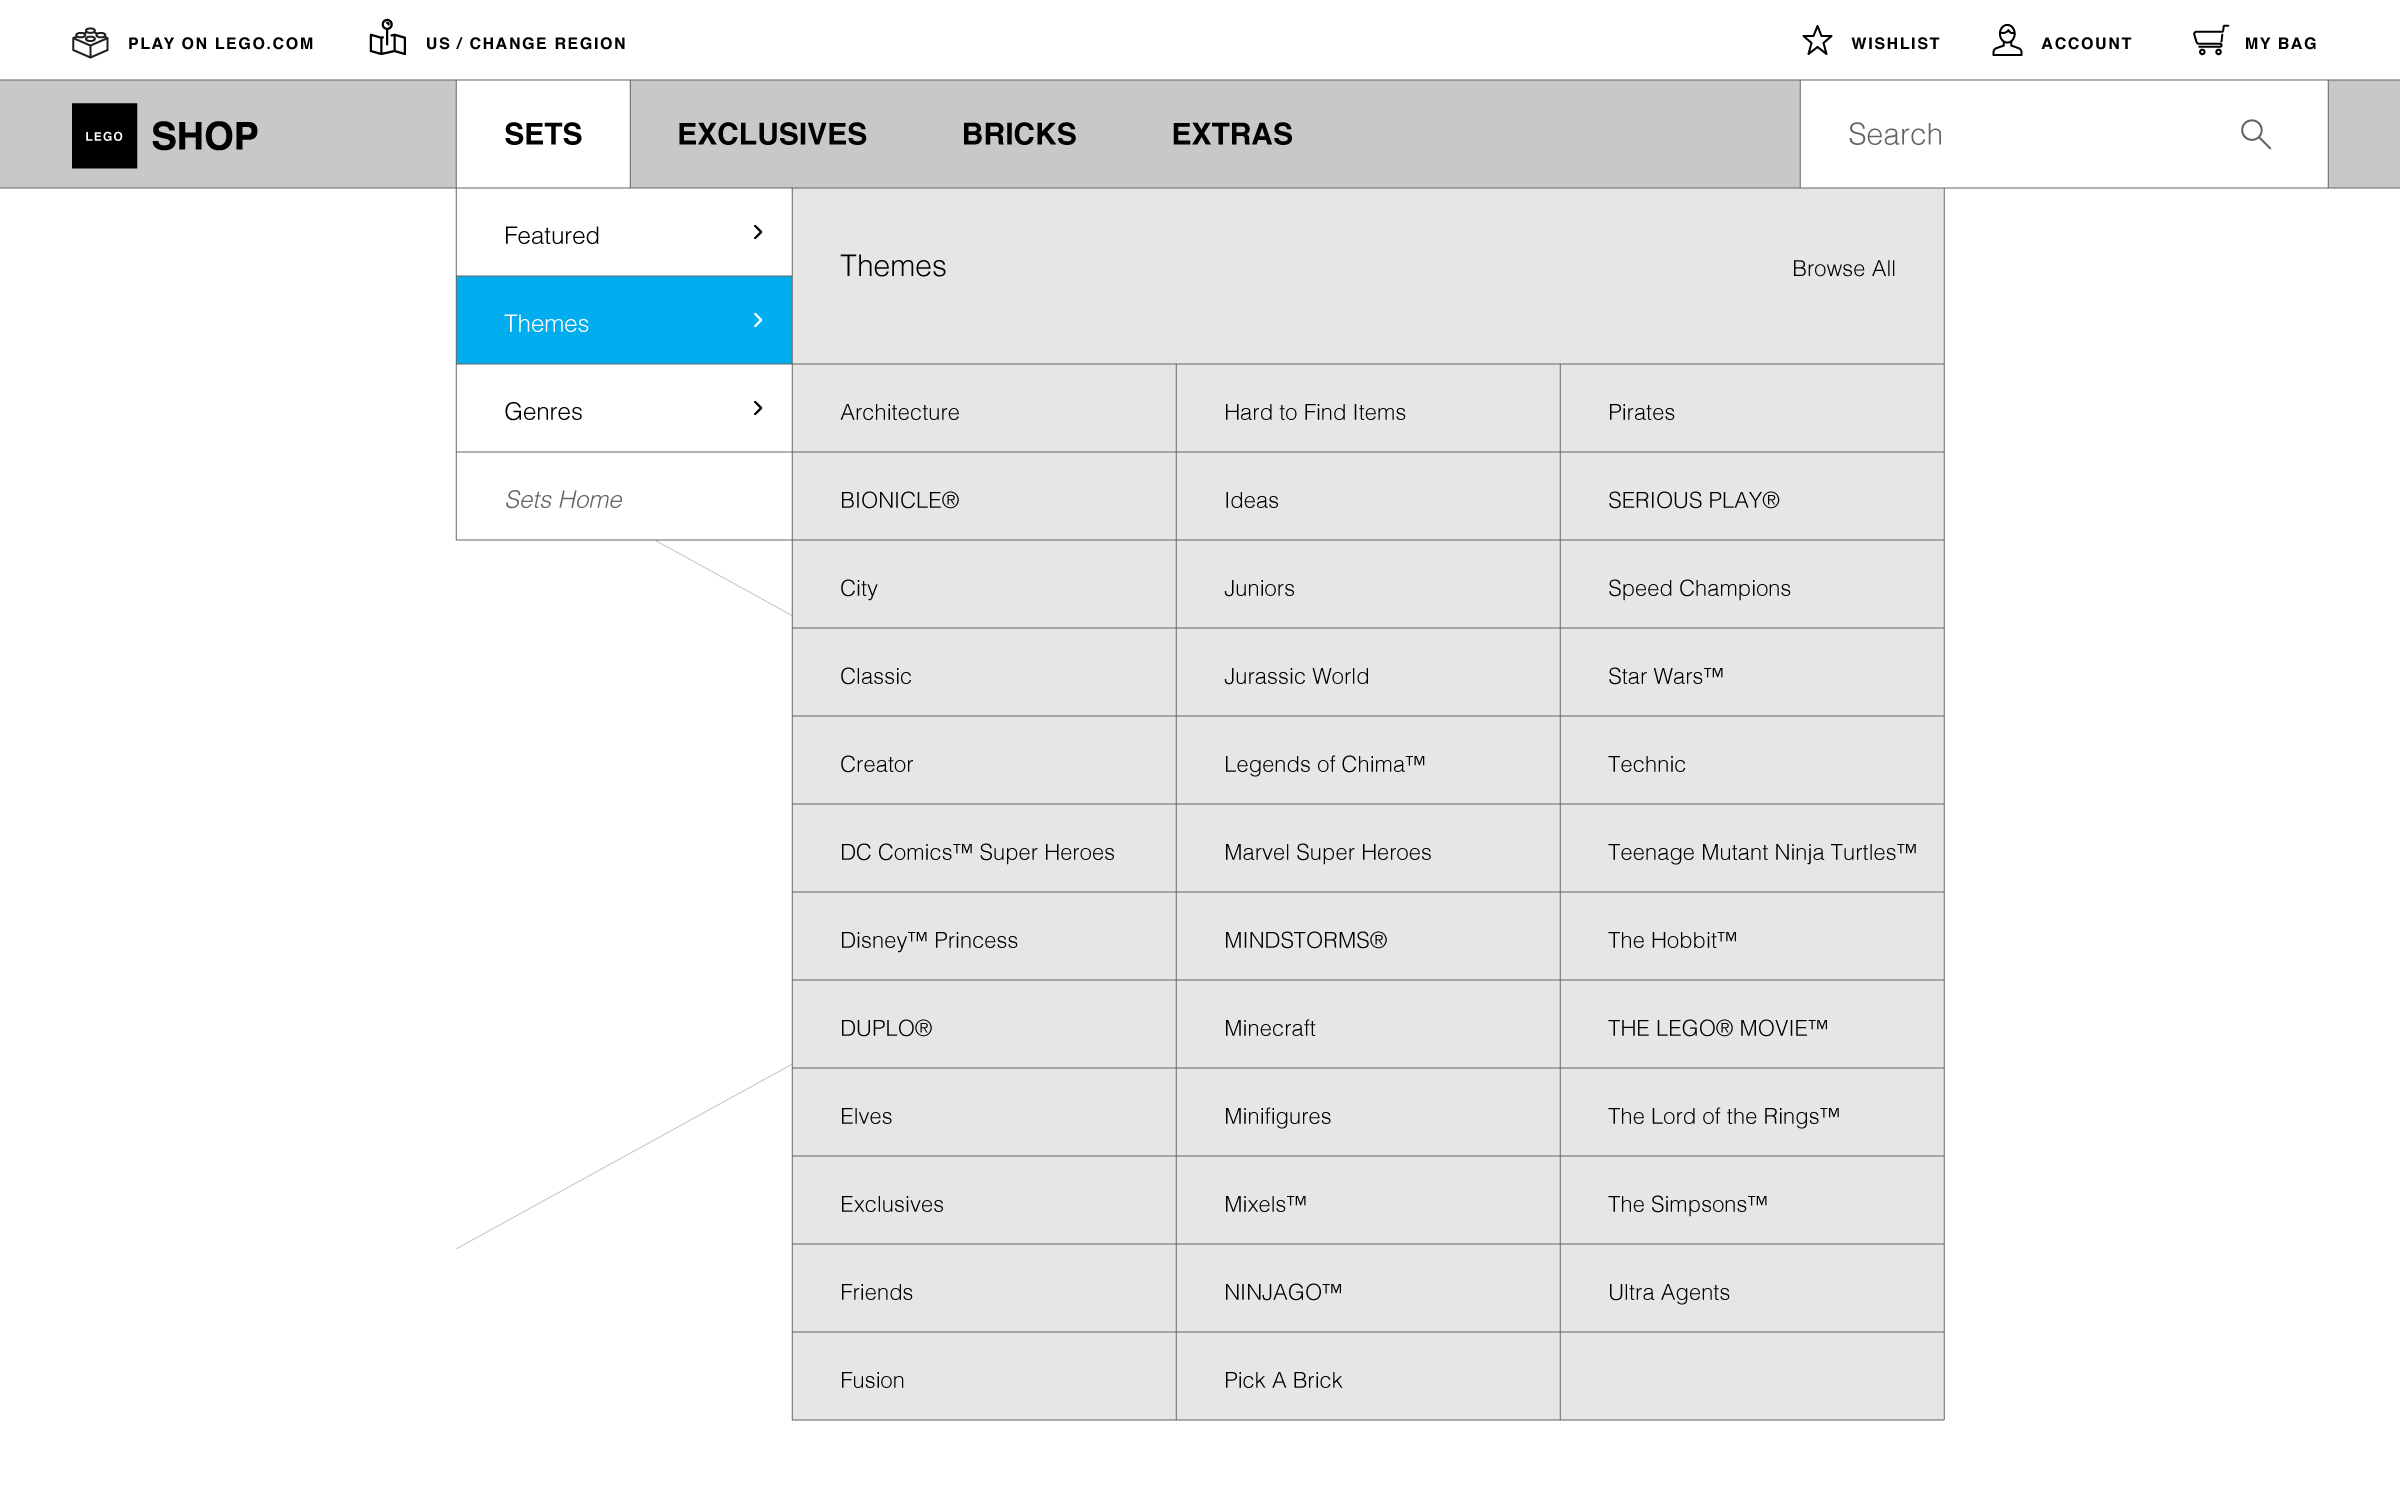Click into the Search field
The image size is (2400, 1500).
click(2020, 134)
